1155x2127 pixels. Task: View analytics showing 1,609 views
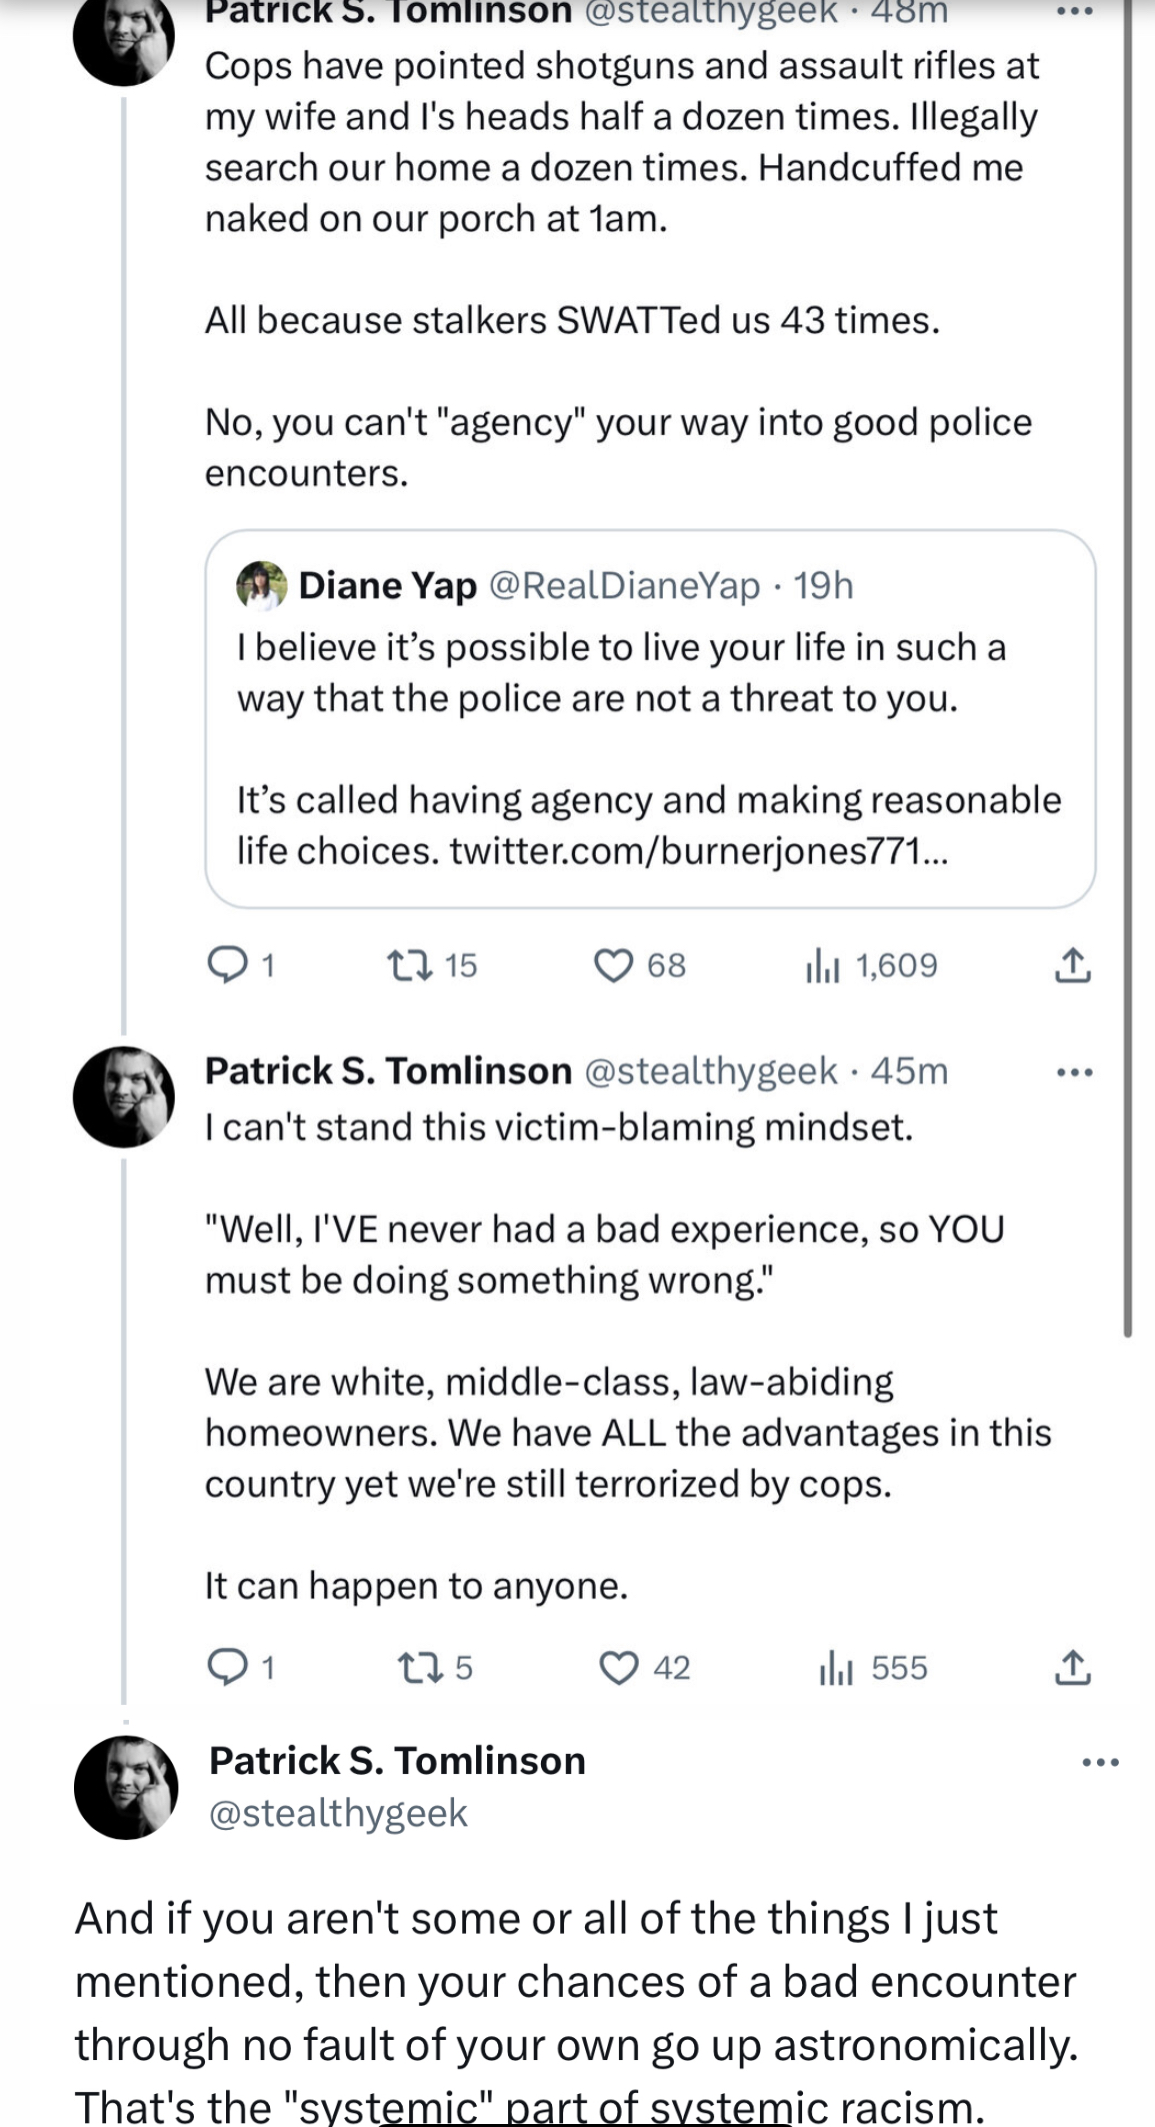pyautogui.click(x=871, y=965)
